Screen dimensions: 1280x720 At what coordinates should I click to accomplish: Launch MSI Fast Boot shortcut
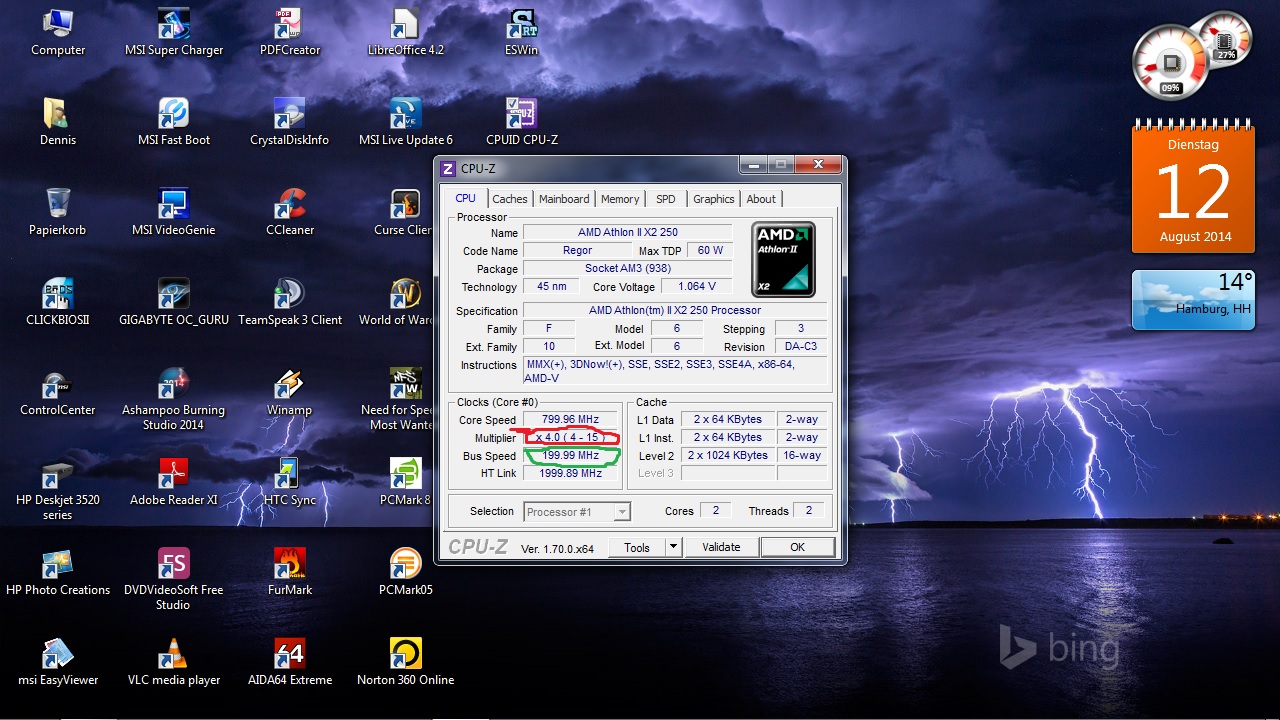[x=174, y=122]
